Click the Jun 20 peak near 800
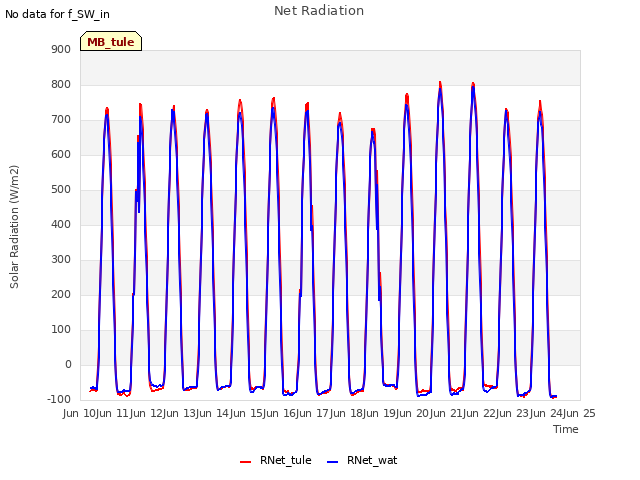 click(440, 85)
